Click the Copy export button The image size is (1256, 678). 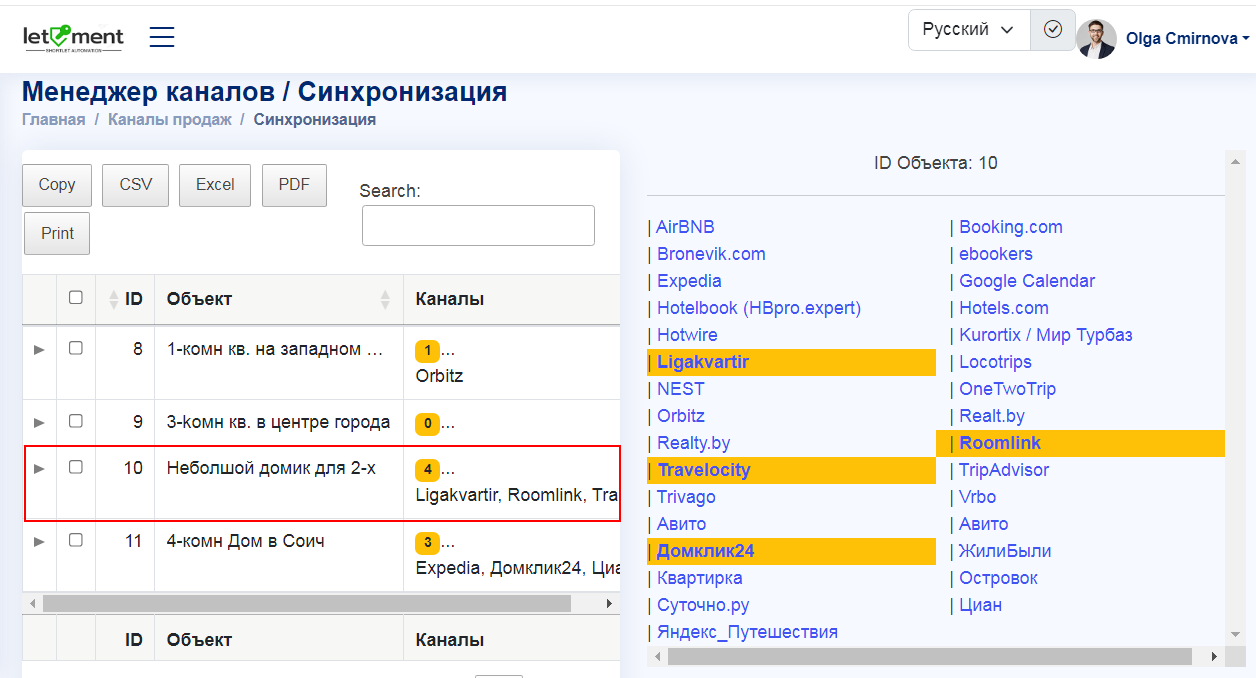click(57, 185)
